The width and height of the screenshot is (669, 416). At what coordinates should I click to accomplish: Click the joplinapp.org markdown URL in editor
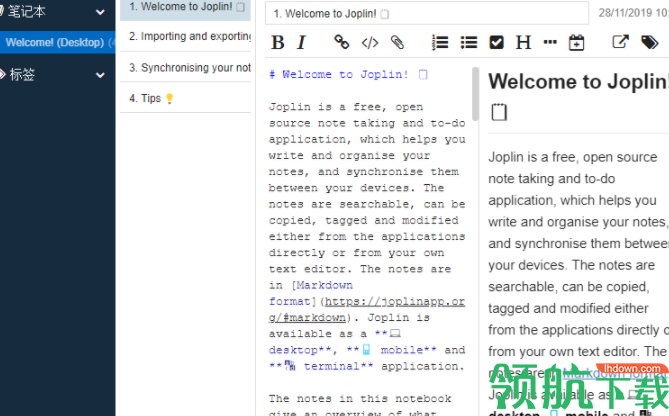tap(367, 309)
